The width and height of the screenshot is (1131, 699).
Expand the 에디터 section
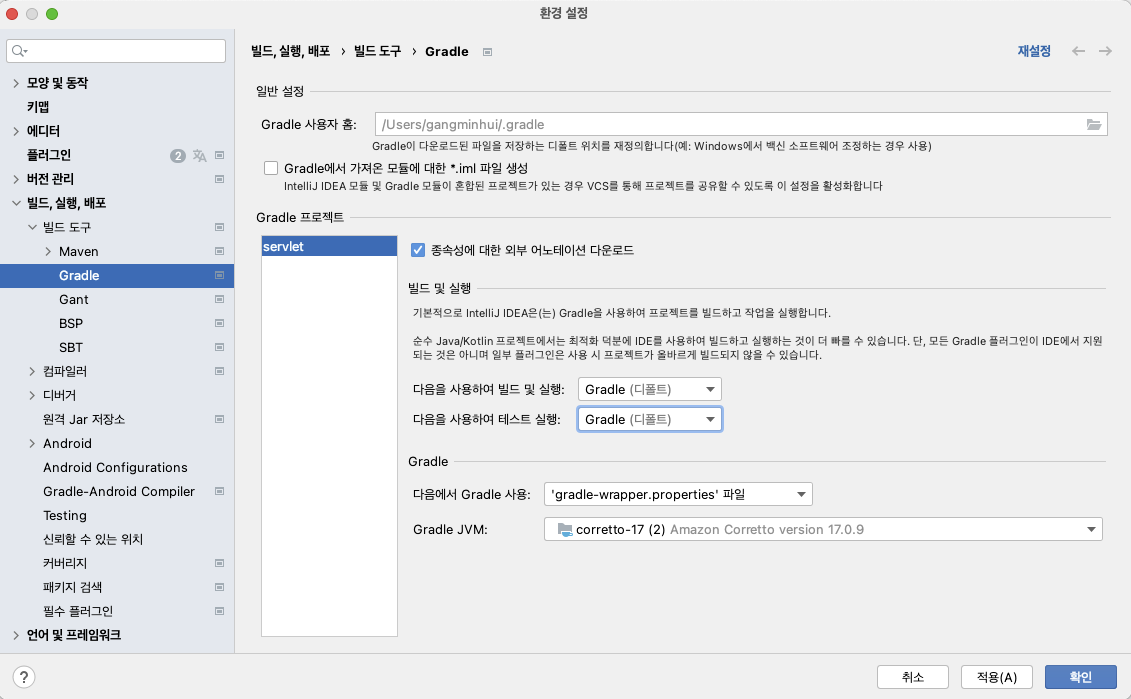click(x=16, y=131)
